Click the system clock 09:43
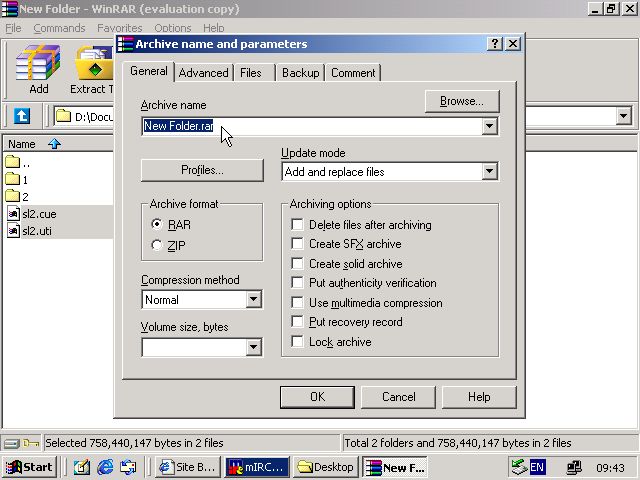This screenshot has height=480, width=640. point(610,468)
